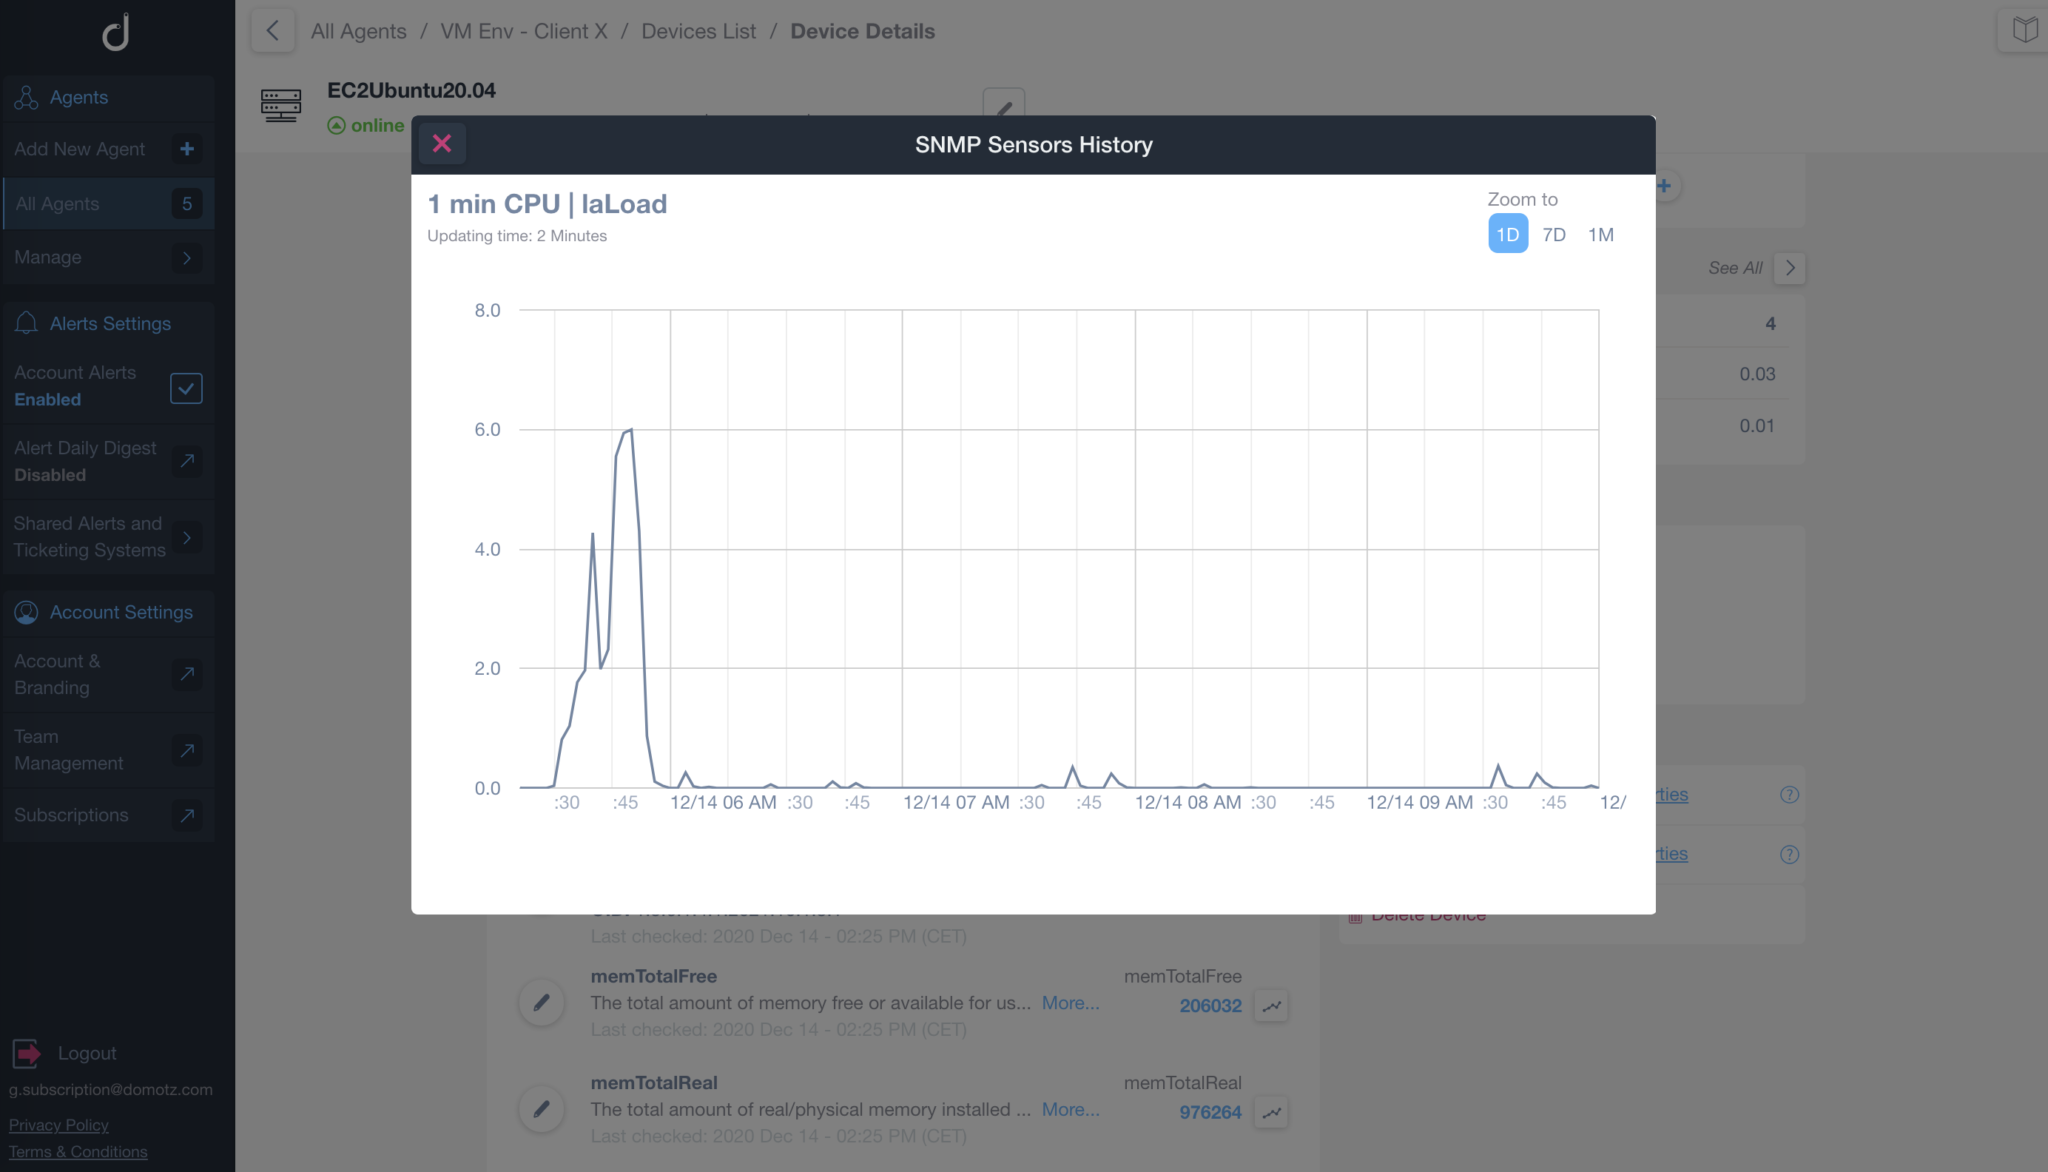Select the 1D zoom option

pos(1507,234)
